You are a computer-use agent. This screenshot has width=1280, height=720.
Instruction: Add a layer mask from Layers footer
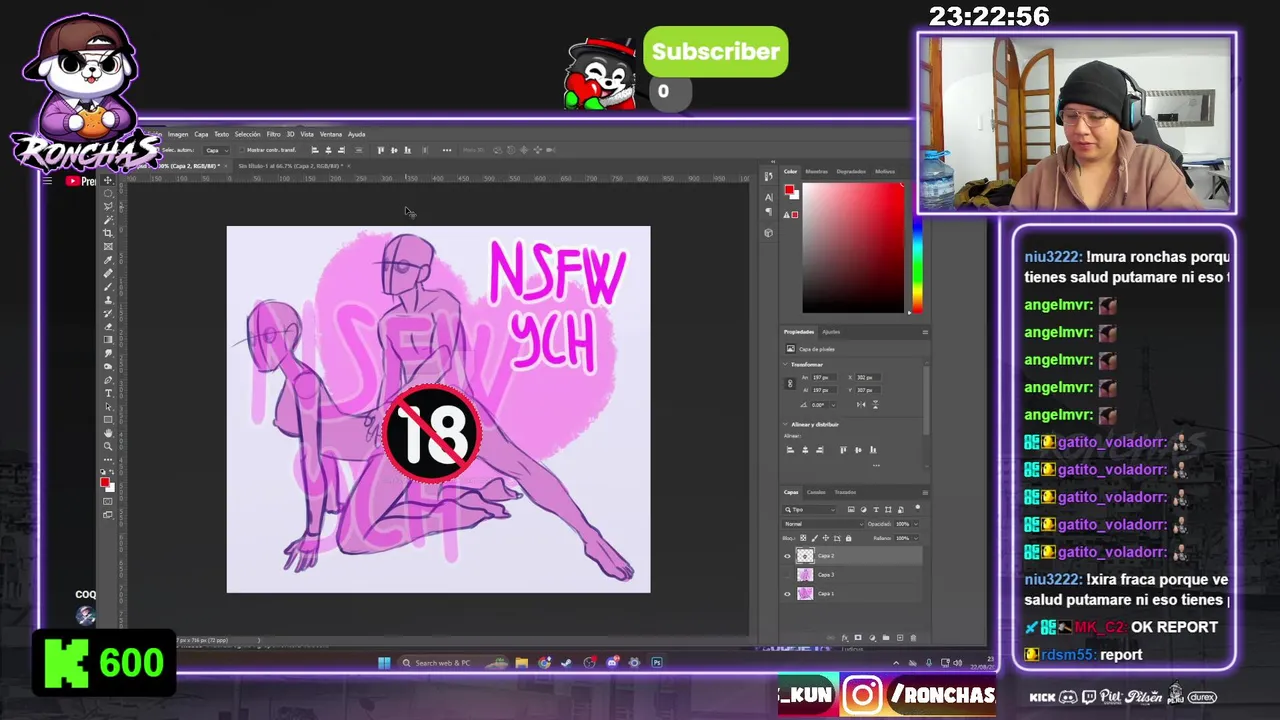pos(858,638)
